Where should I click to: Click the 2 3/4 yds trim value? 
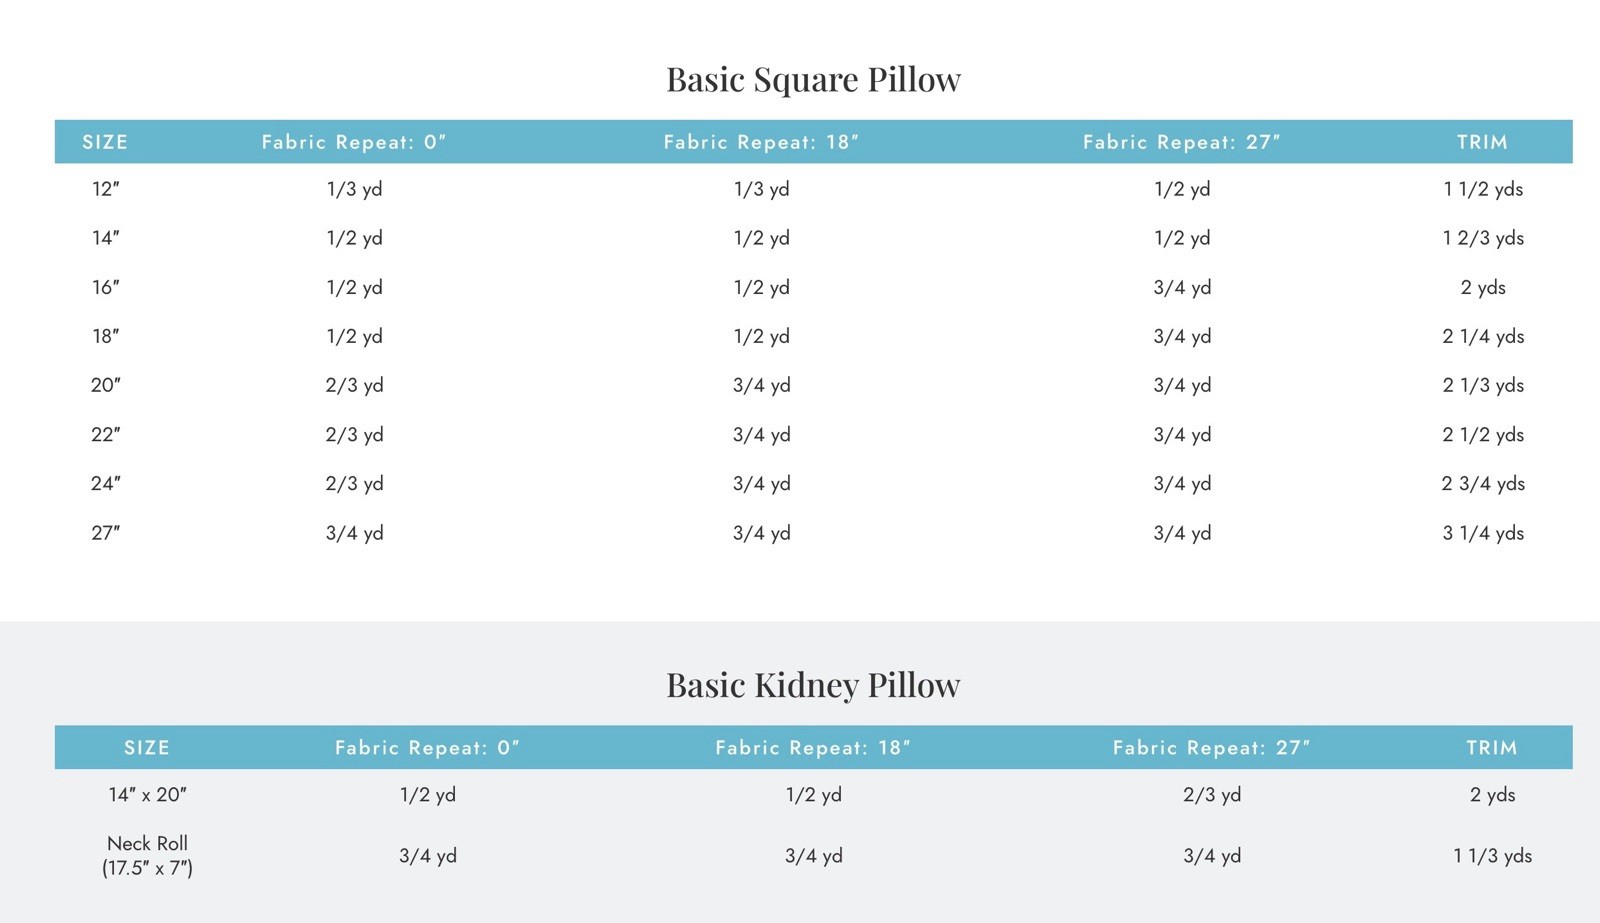(1483, 484)
